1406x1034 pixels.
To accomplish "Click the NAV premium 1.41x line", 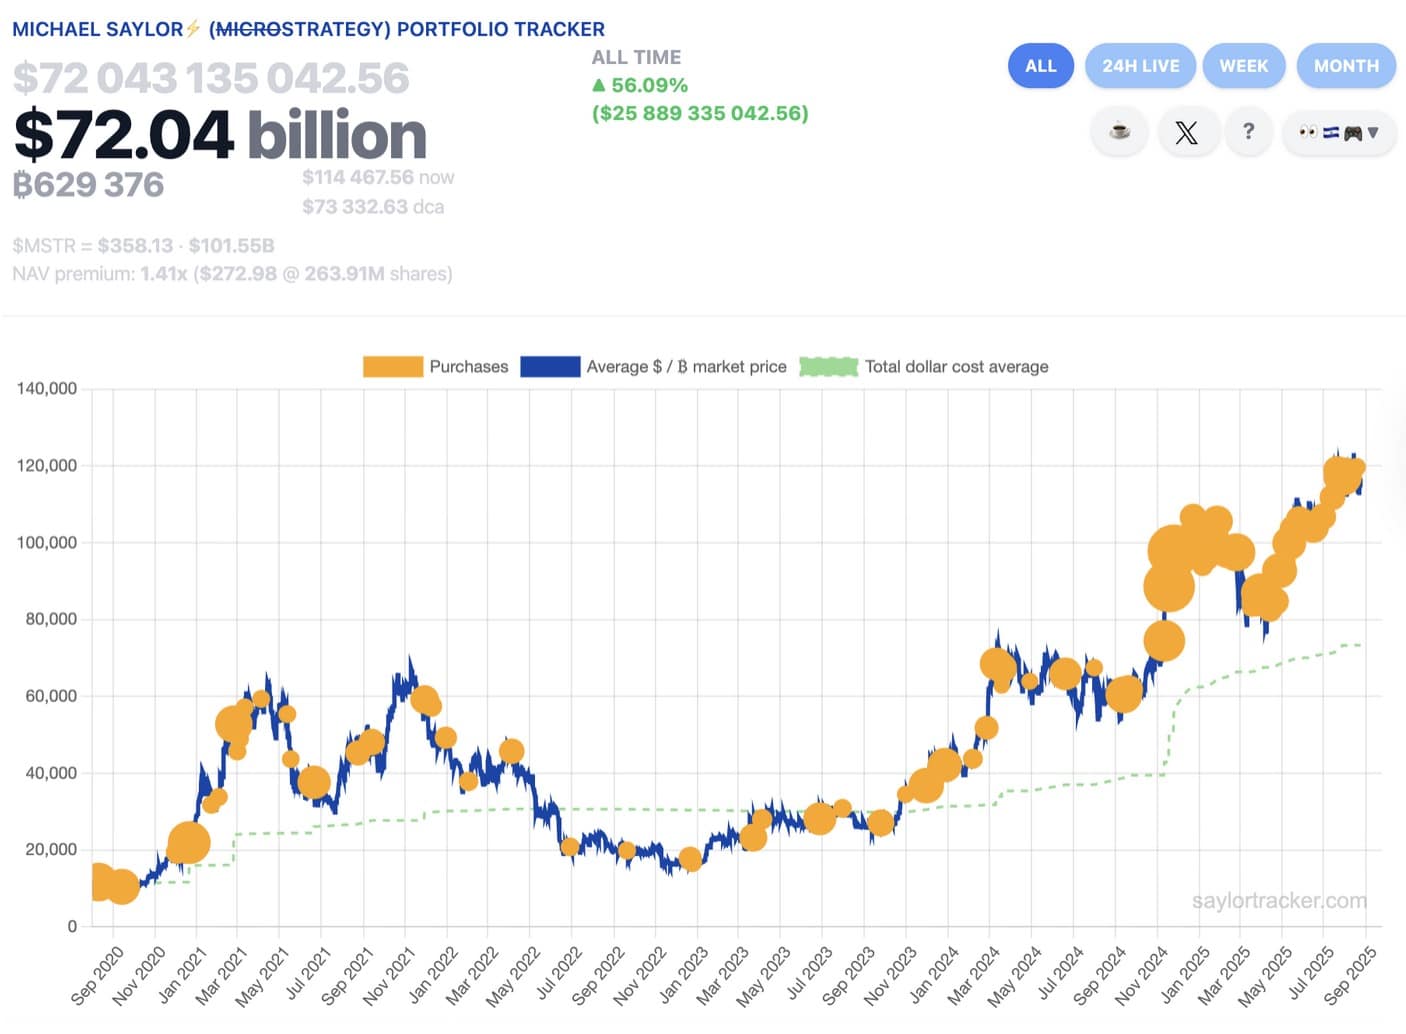I will tap(232, 273).
